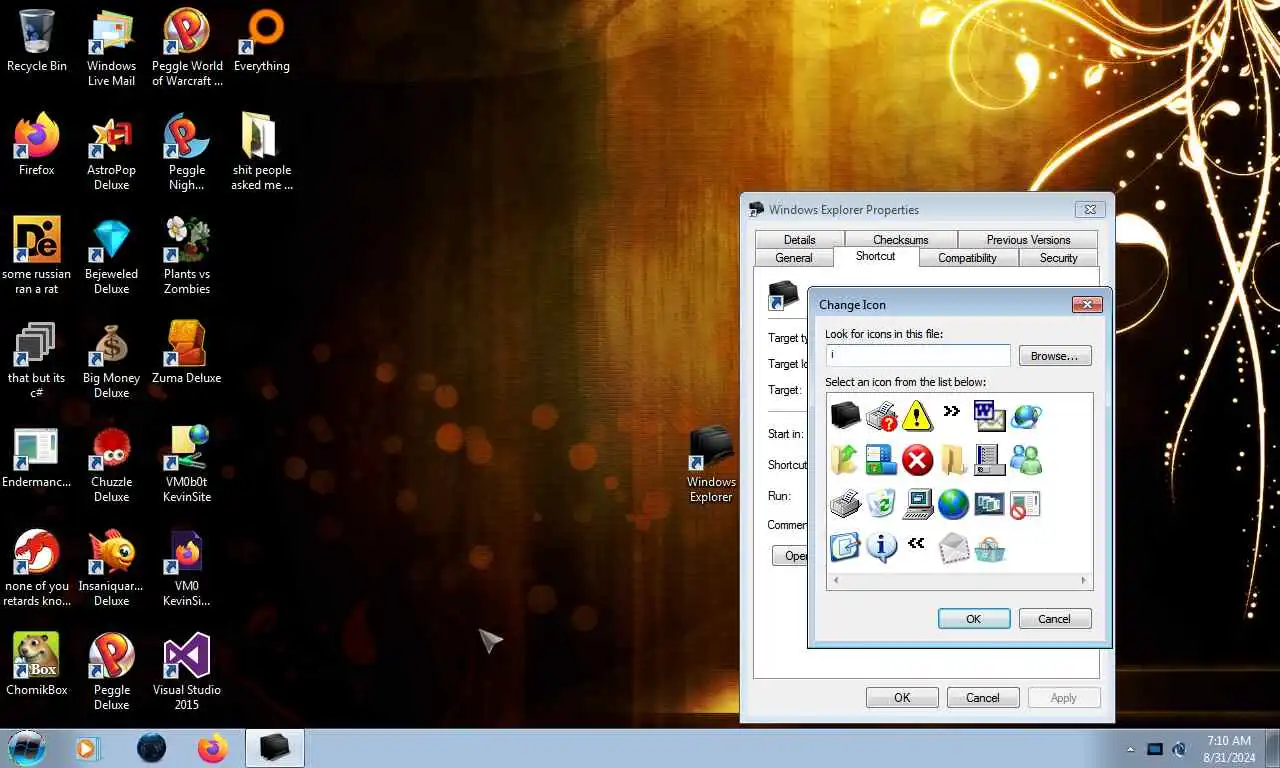Screen dimensions: 1280x768
Task: Pick the plain yellow folder icon
Action: [953, 459]
